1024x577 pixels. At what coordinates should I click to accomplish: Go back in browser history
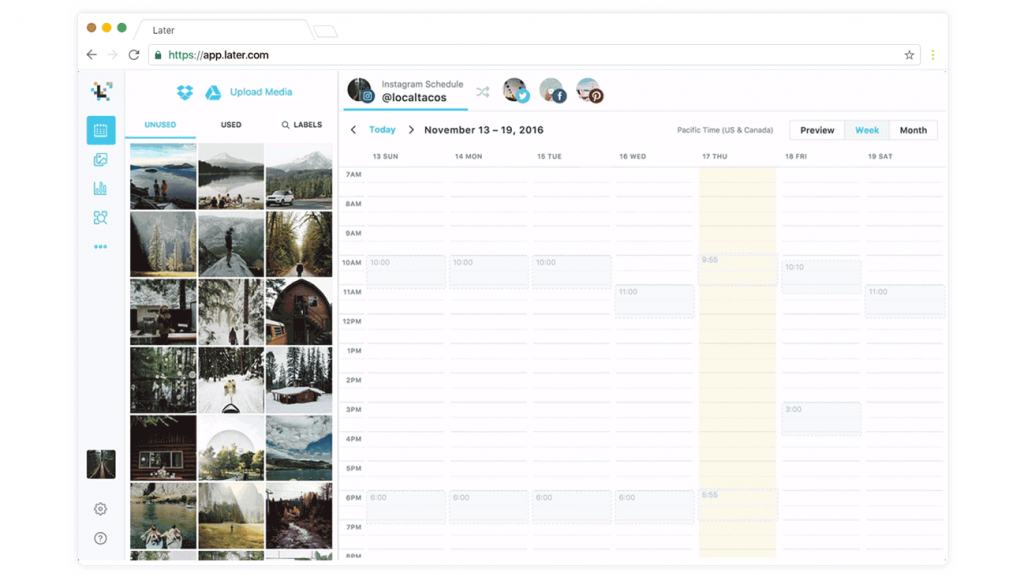tap(92, 55)
